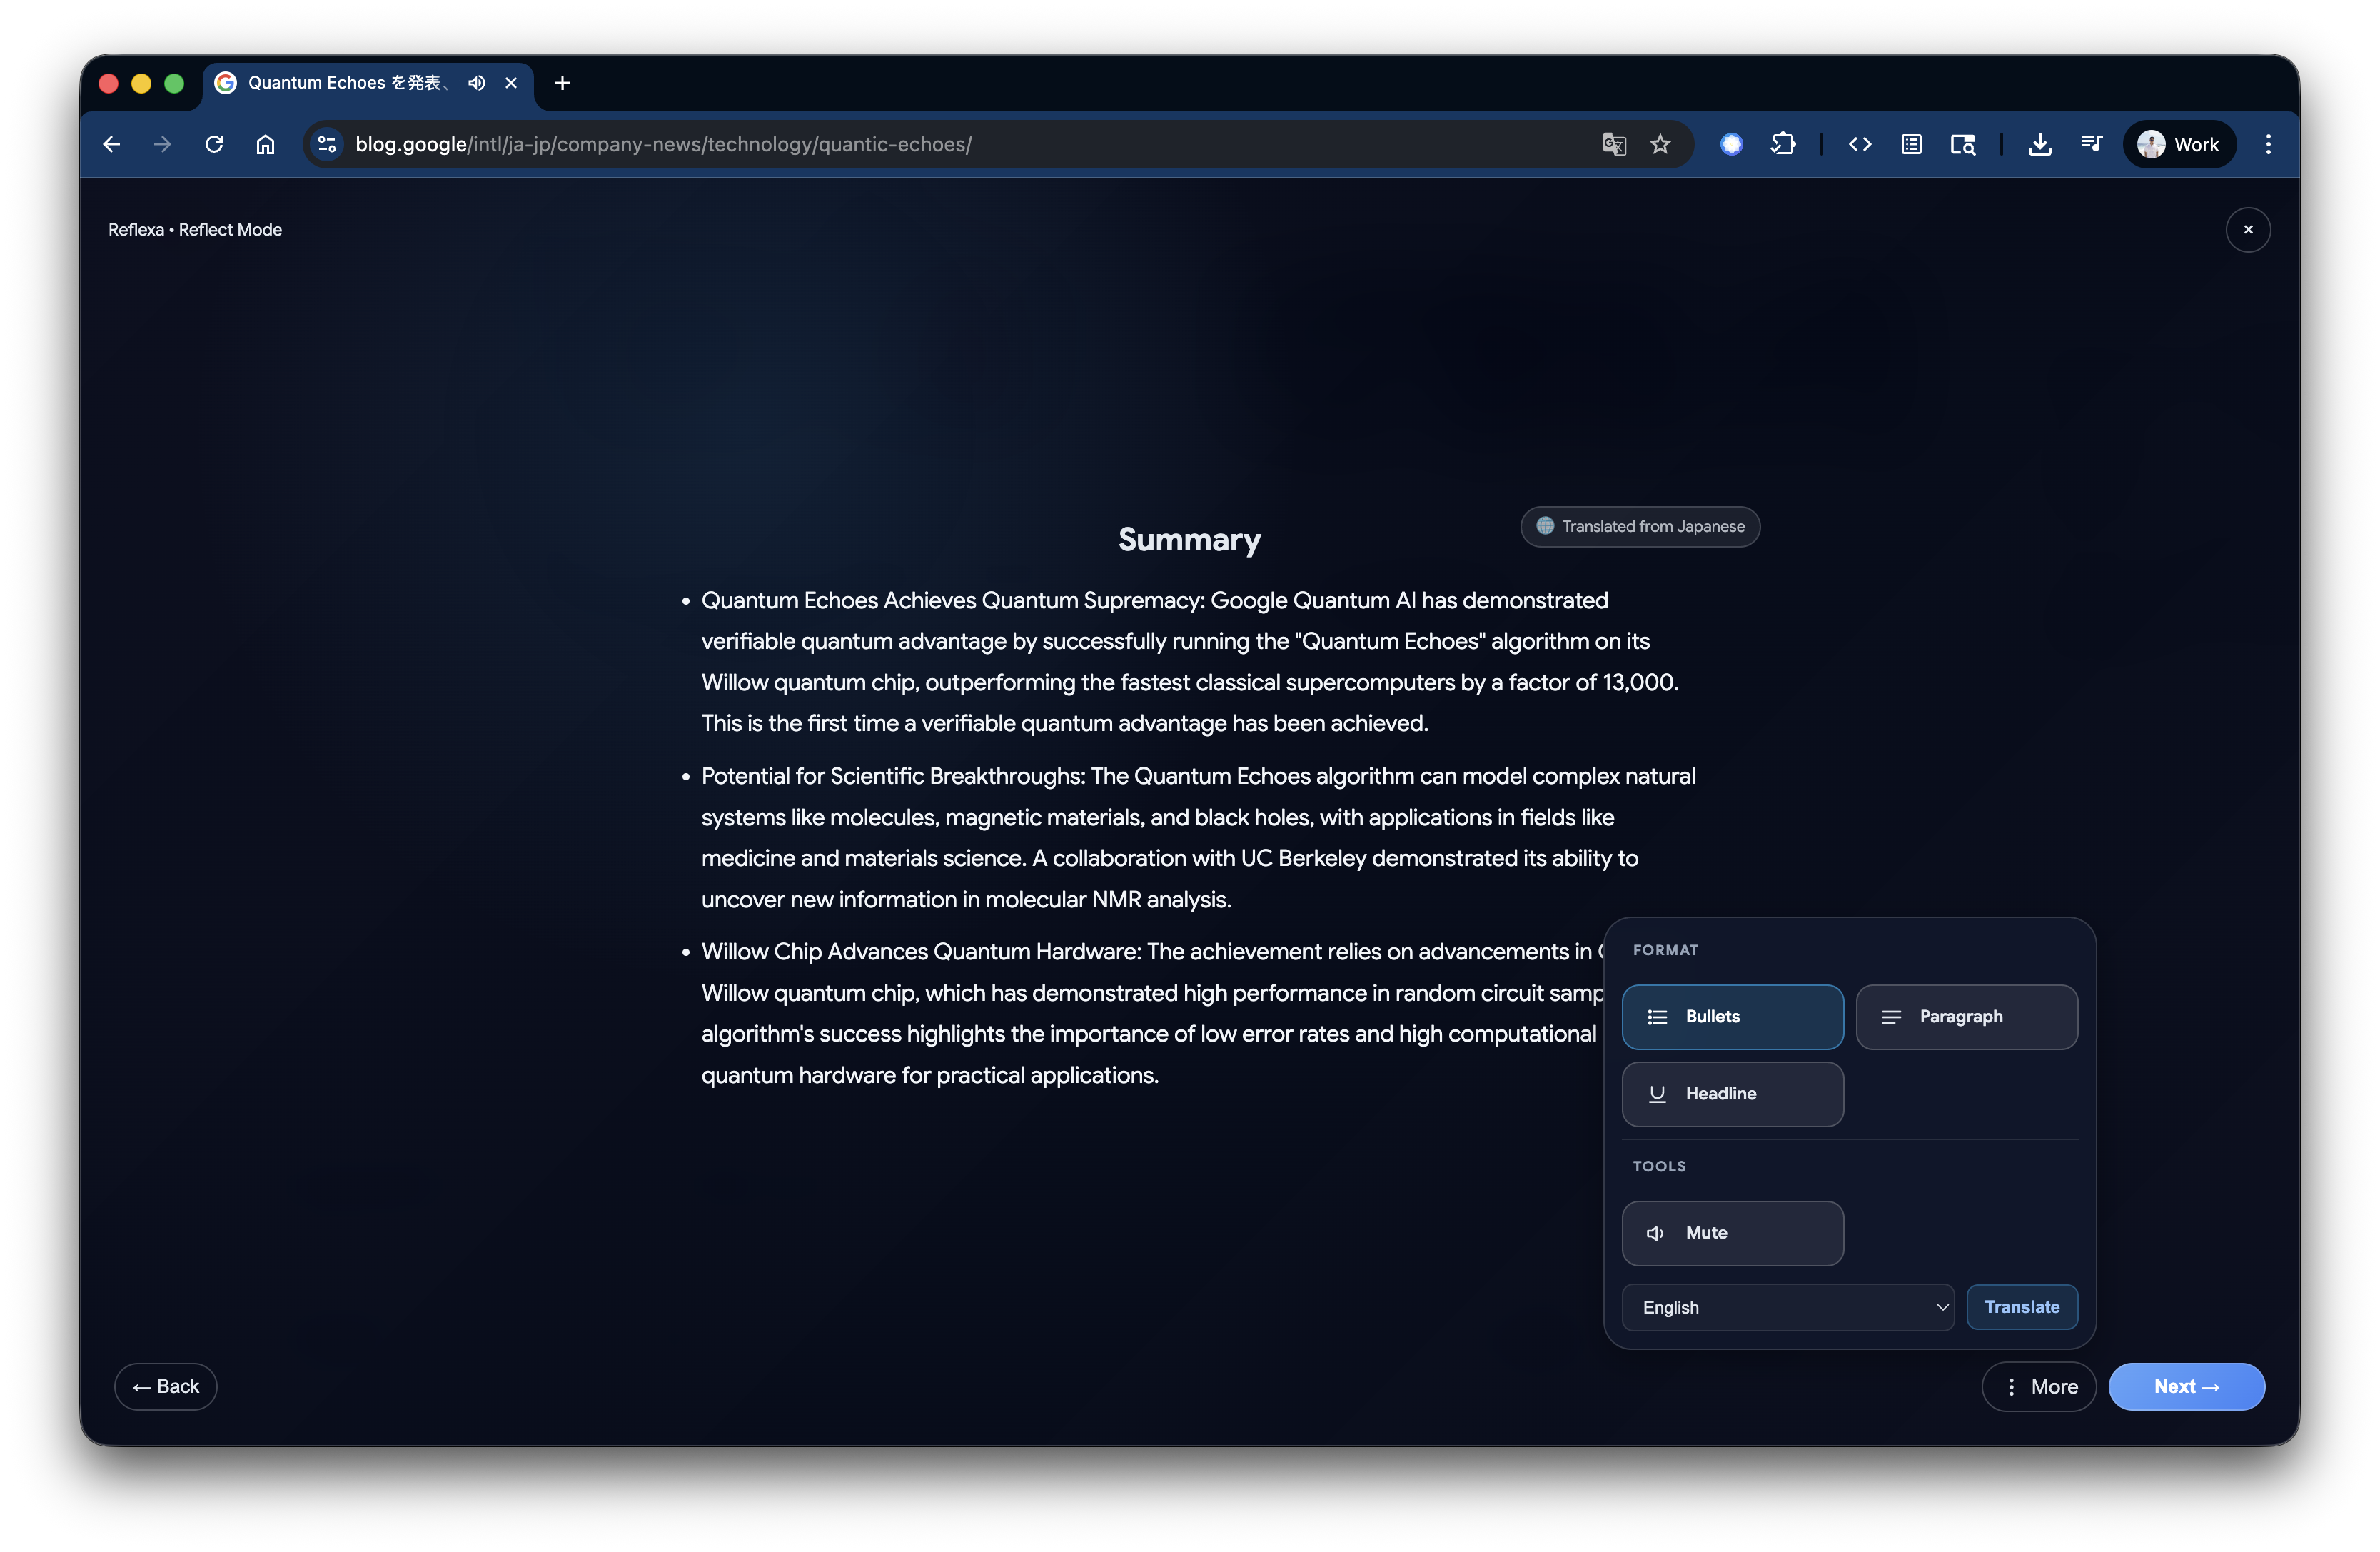Choose the Headline format option
This screenshot has height=1552, width=2380.
[1732, 1093]
